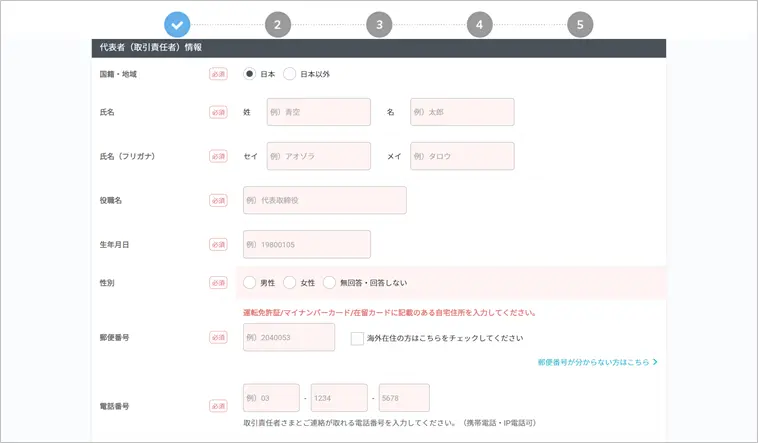Select 男性 gender radio button
Viewport: 758px width, 443px height.
coord(250,283)
